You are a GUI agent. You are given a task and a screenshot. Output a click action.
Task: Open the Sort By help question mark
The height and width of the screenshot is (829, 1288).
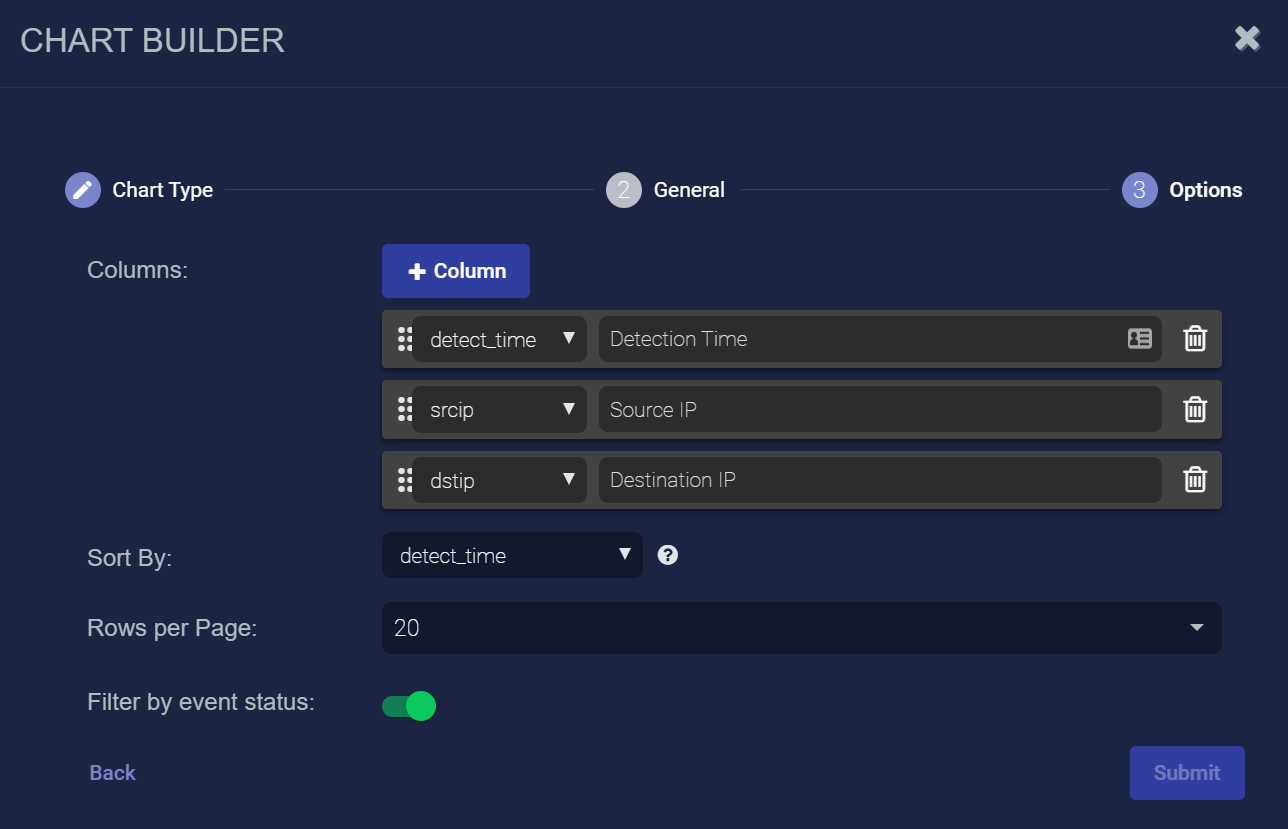click(x=668, y=555)
